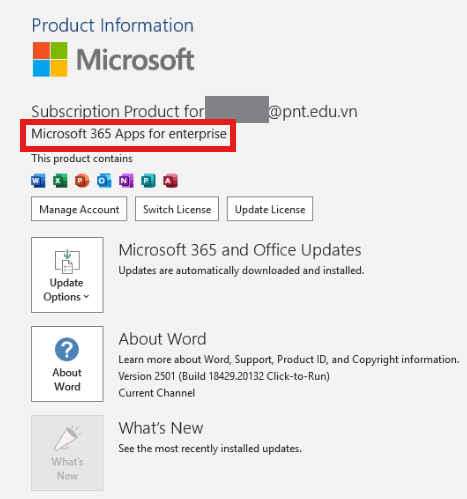Click the PowerPoint app icon
Image resolution: width=467 pixels, height=499 pixels.
(82, 181)
